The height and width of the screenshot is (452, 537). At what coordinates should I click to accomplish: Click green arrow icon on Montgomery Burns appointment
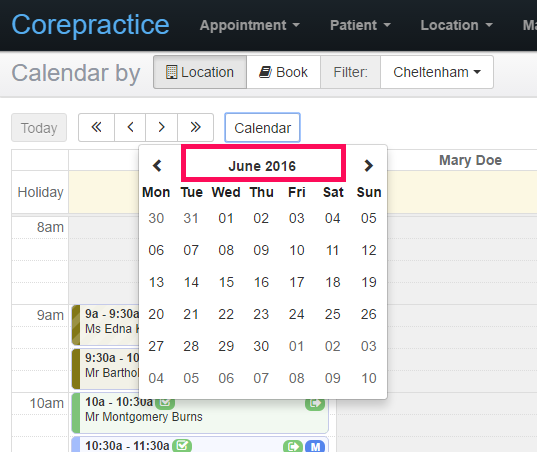pos(315,404)
